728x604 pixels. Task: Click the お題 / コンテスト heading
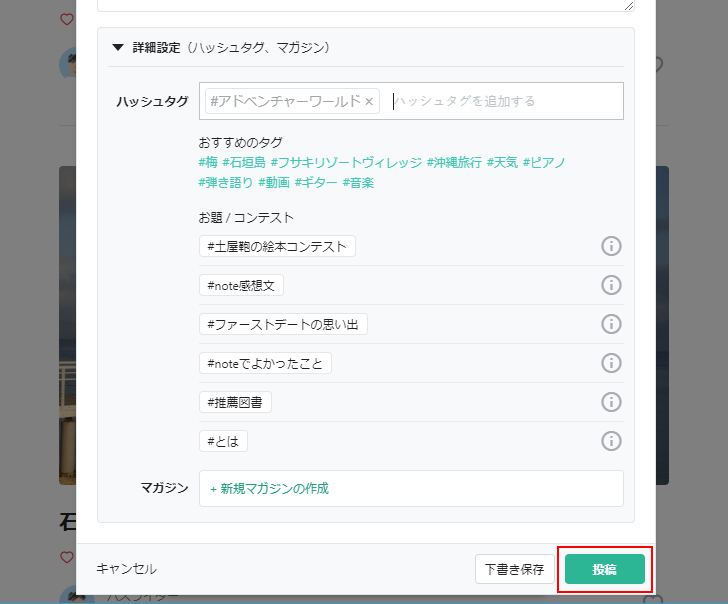point(246,218)
